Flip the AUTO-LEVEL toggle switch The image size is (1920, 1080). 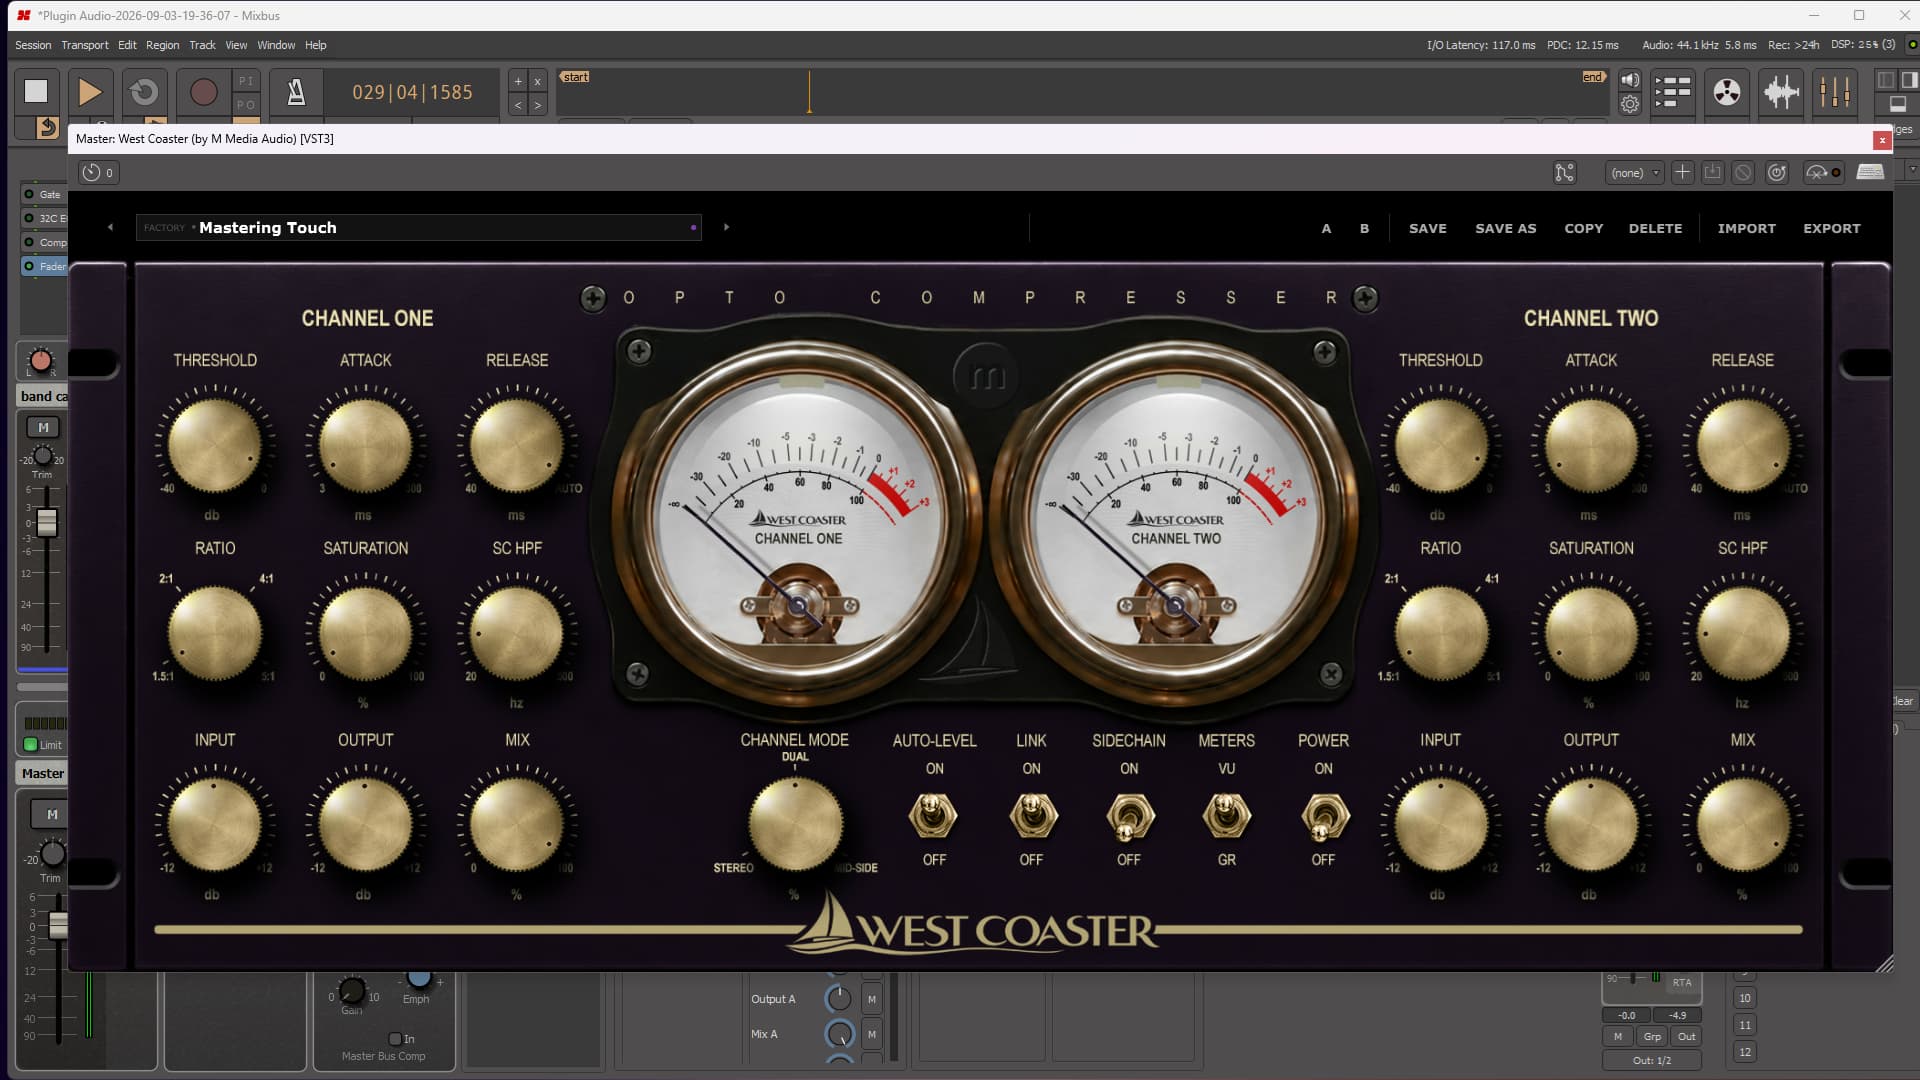pyautogui.click(x=932, y=815)
